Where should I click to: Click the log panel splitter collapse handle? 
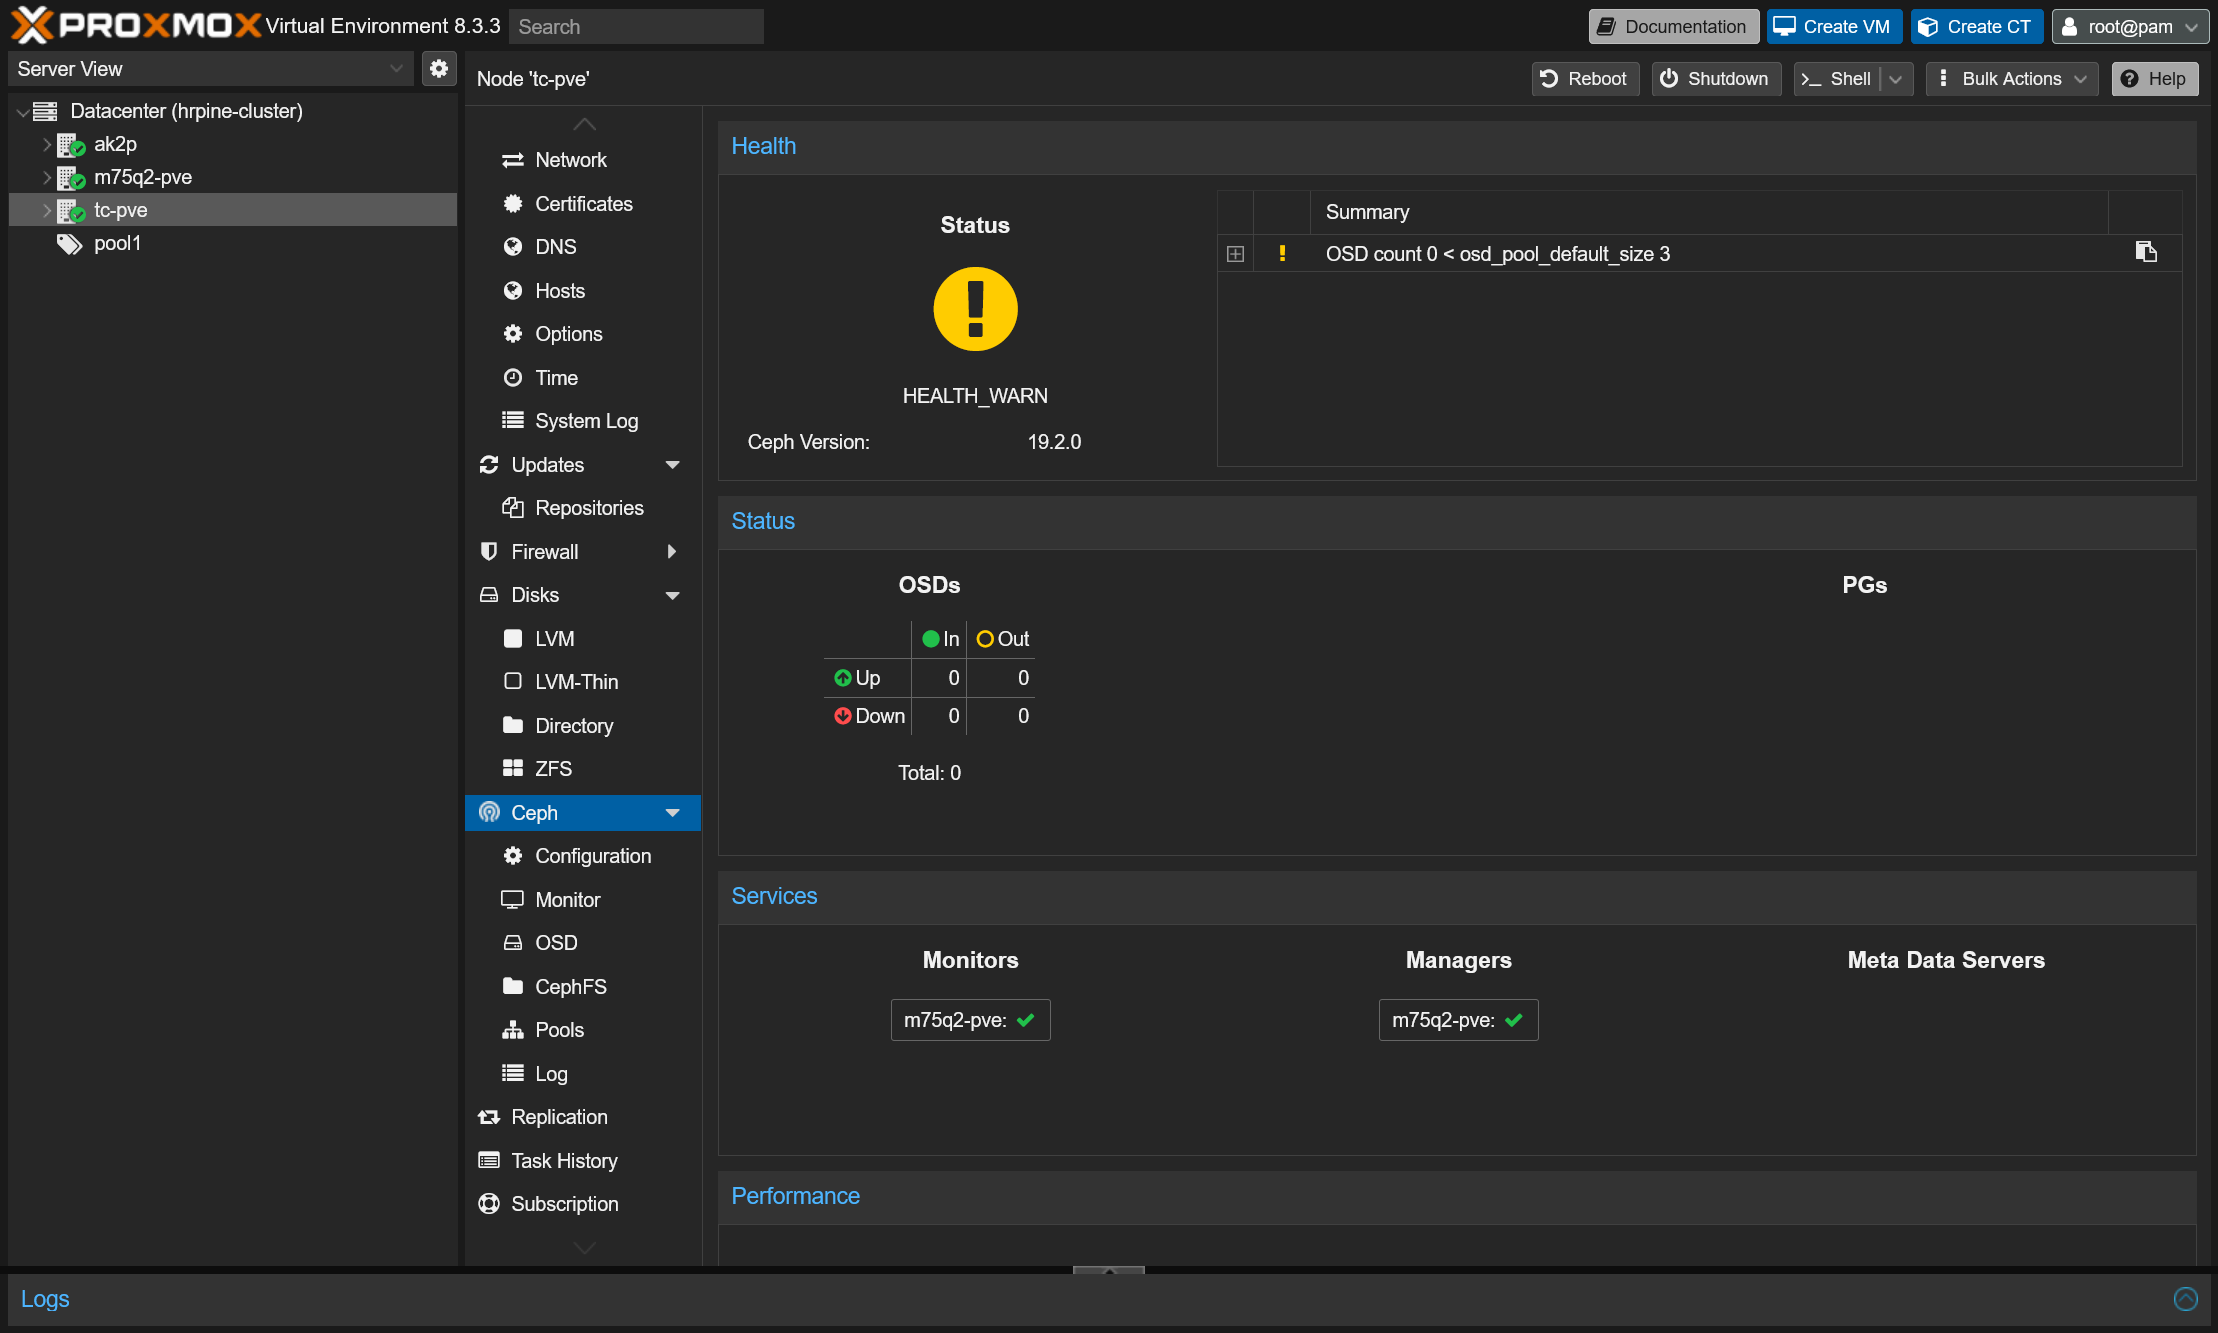pyautogui.click(x=1109, y=1269)
